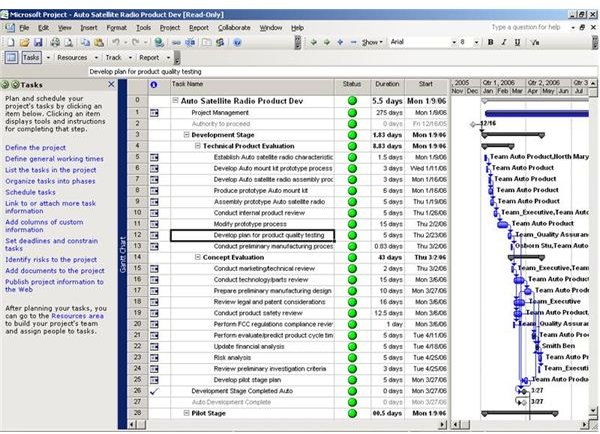The height and width of the screenshot is (434, 600).
Task: Open the Insert menu
Action: 89,28
